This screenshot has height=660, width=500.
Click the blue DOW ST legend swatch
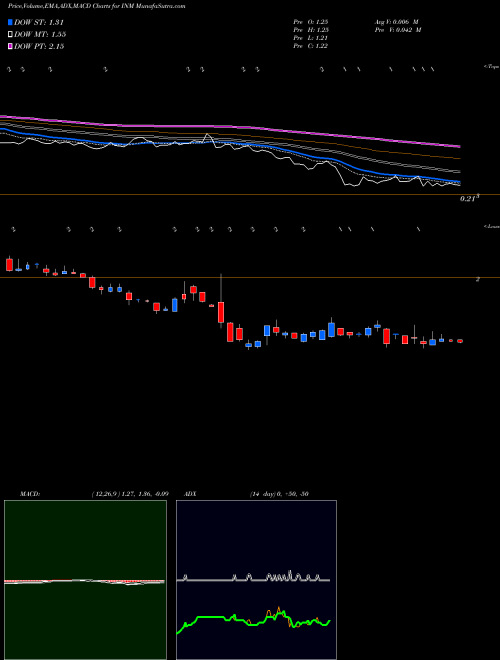(x=10, y=22)
